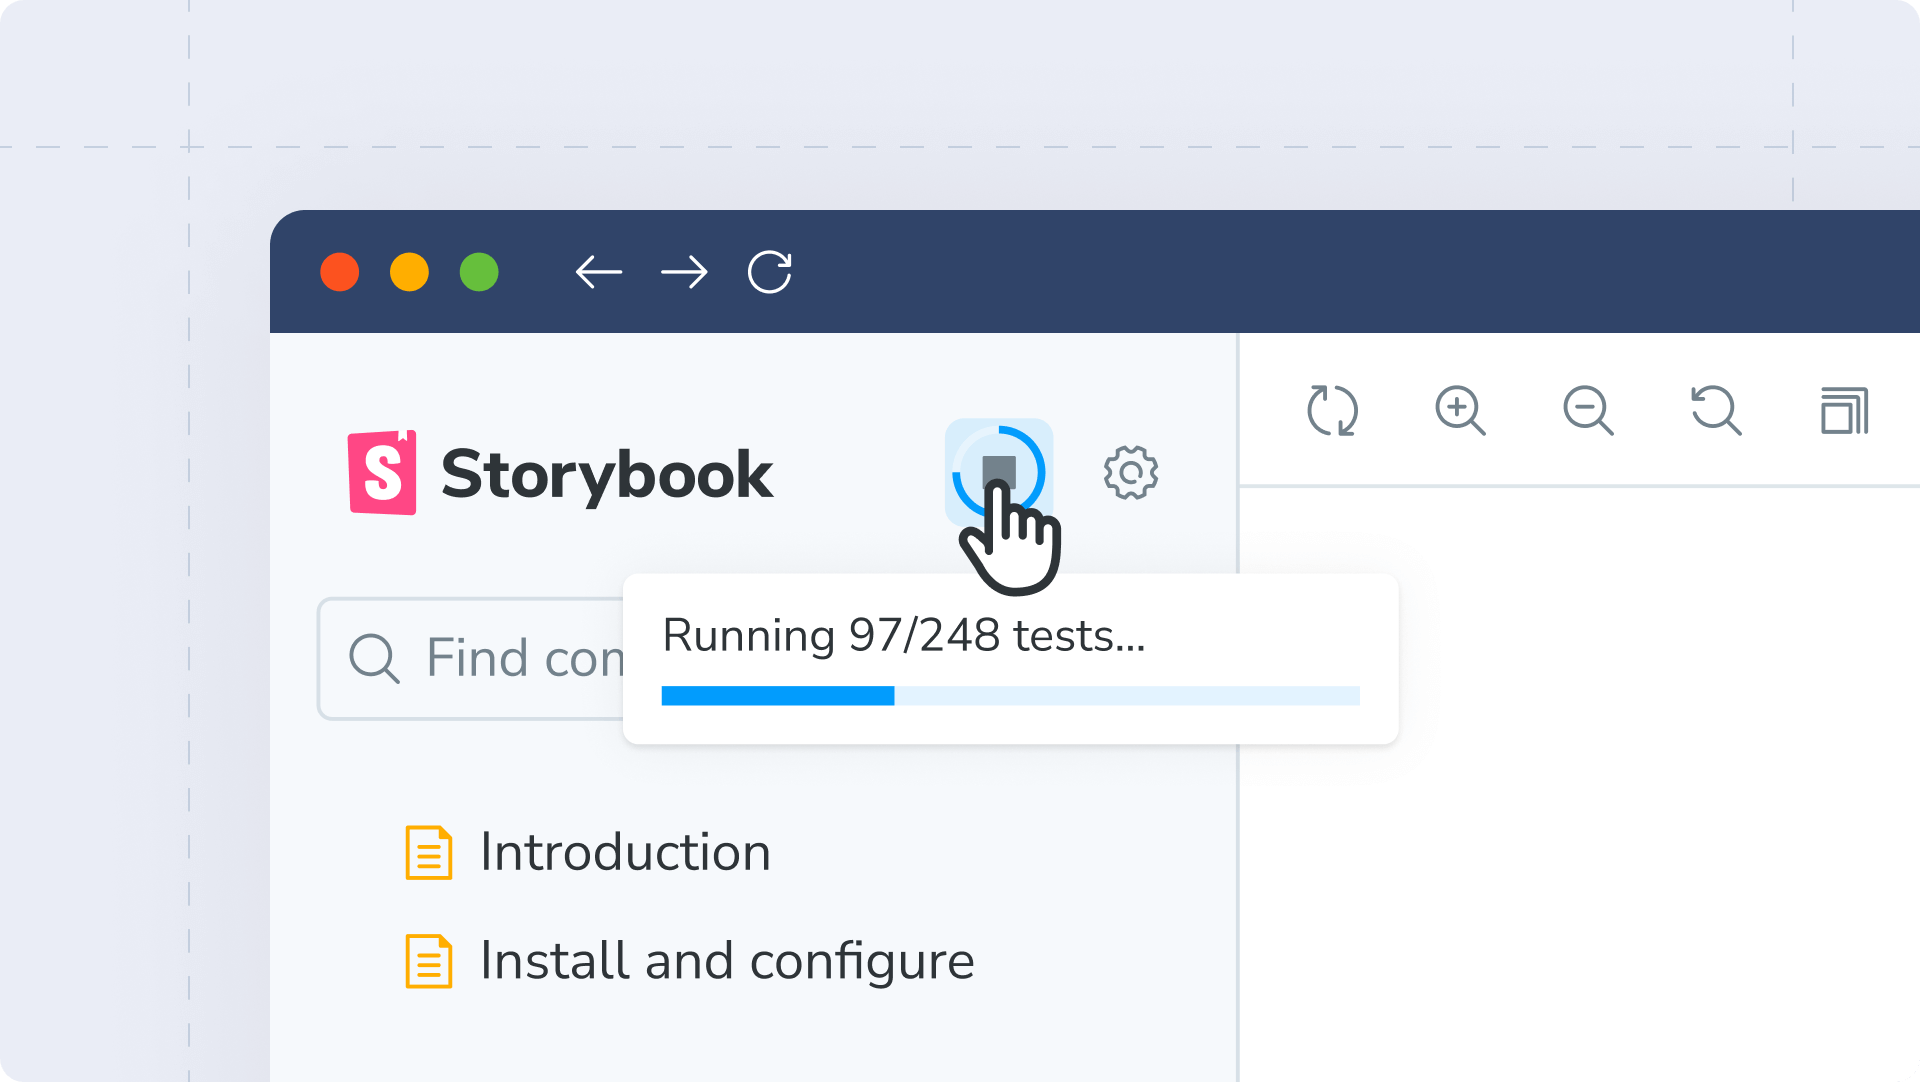This screenshot has width=1920, height=1082.
Task: Click the search magnifier icon
Action: pyautogui.click(x=374, y=658)
